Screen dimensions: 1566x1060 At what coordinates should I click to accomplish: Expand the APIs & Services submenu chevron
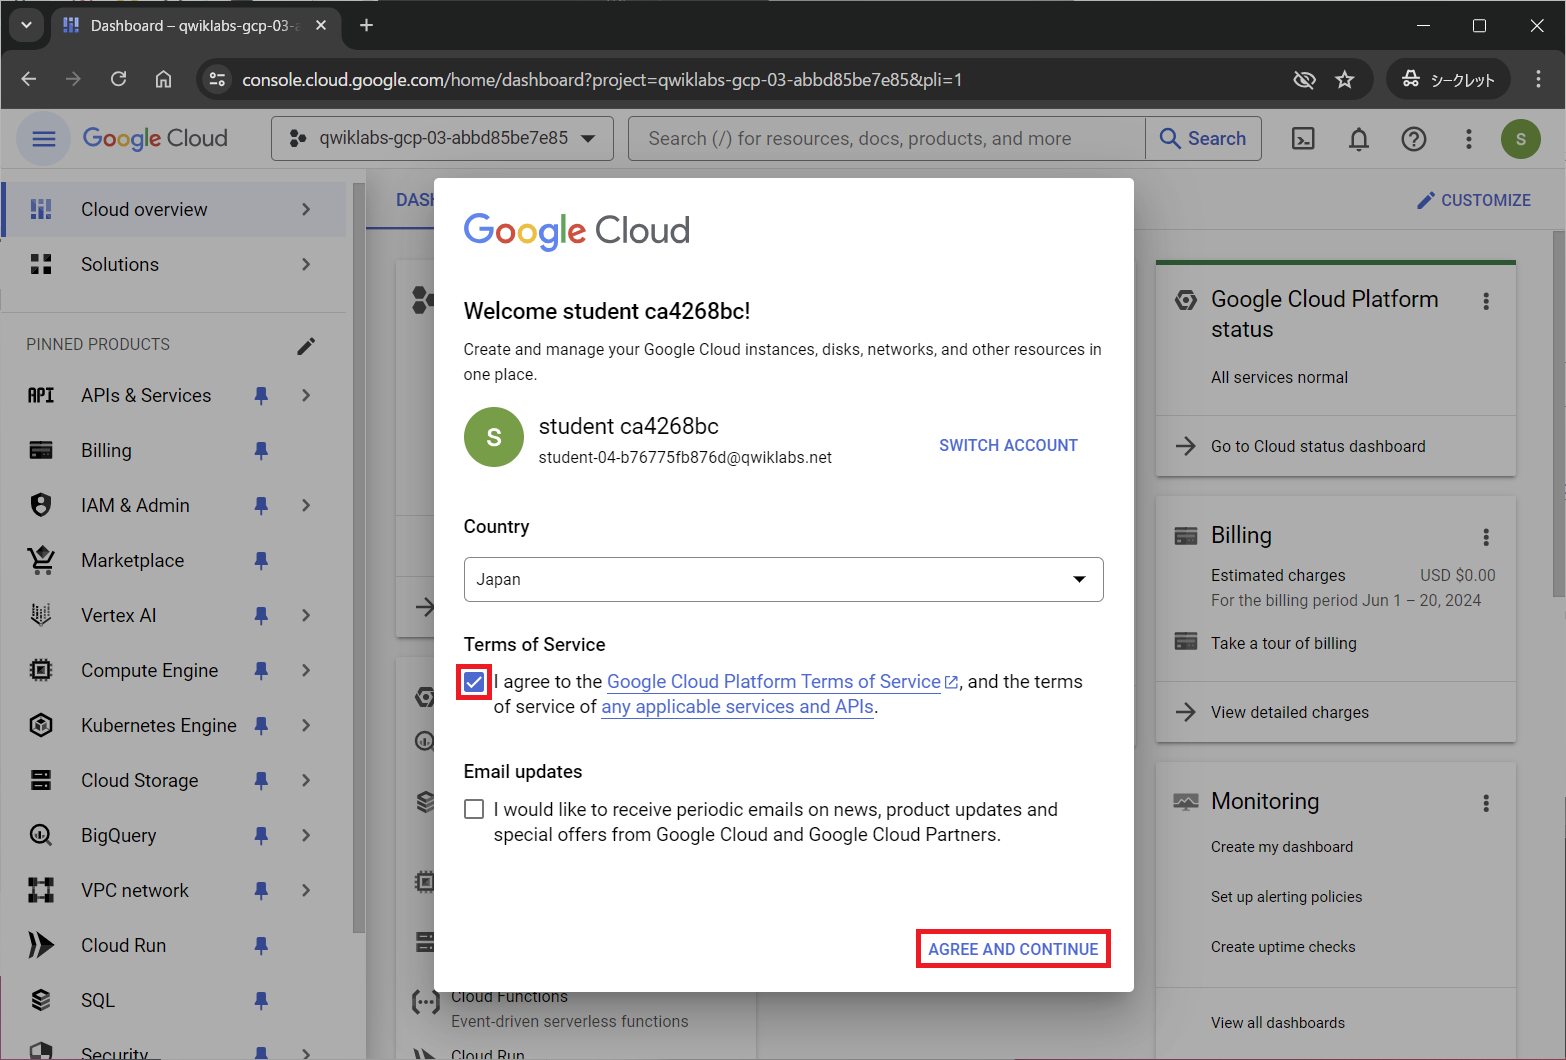pyautogui.click(x=306, y=396)
